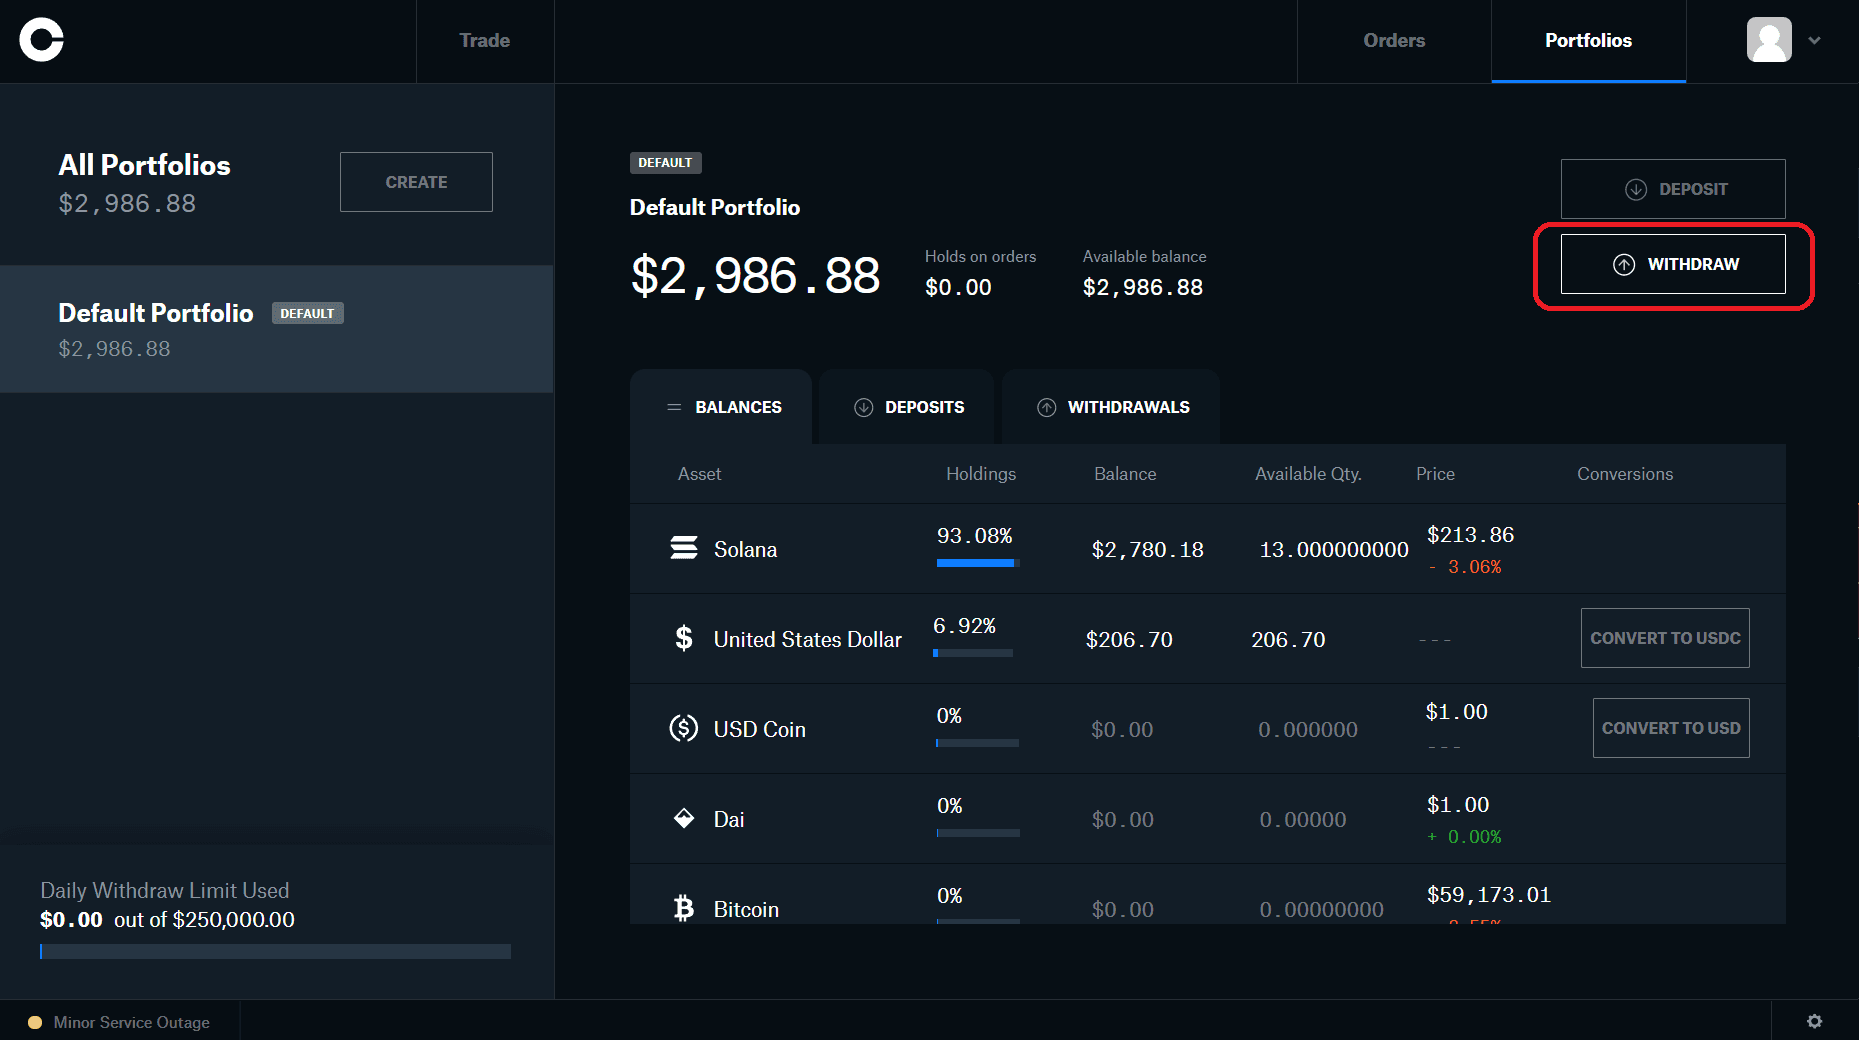Open the BALANCES tab
This screenshot has height=1040, width=1859.
(x=721, y=407)
